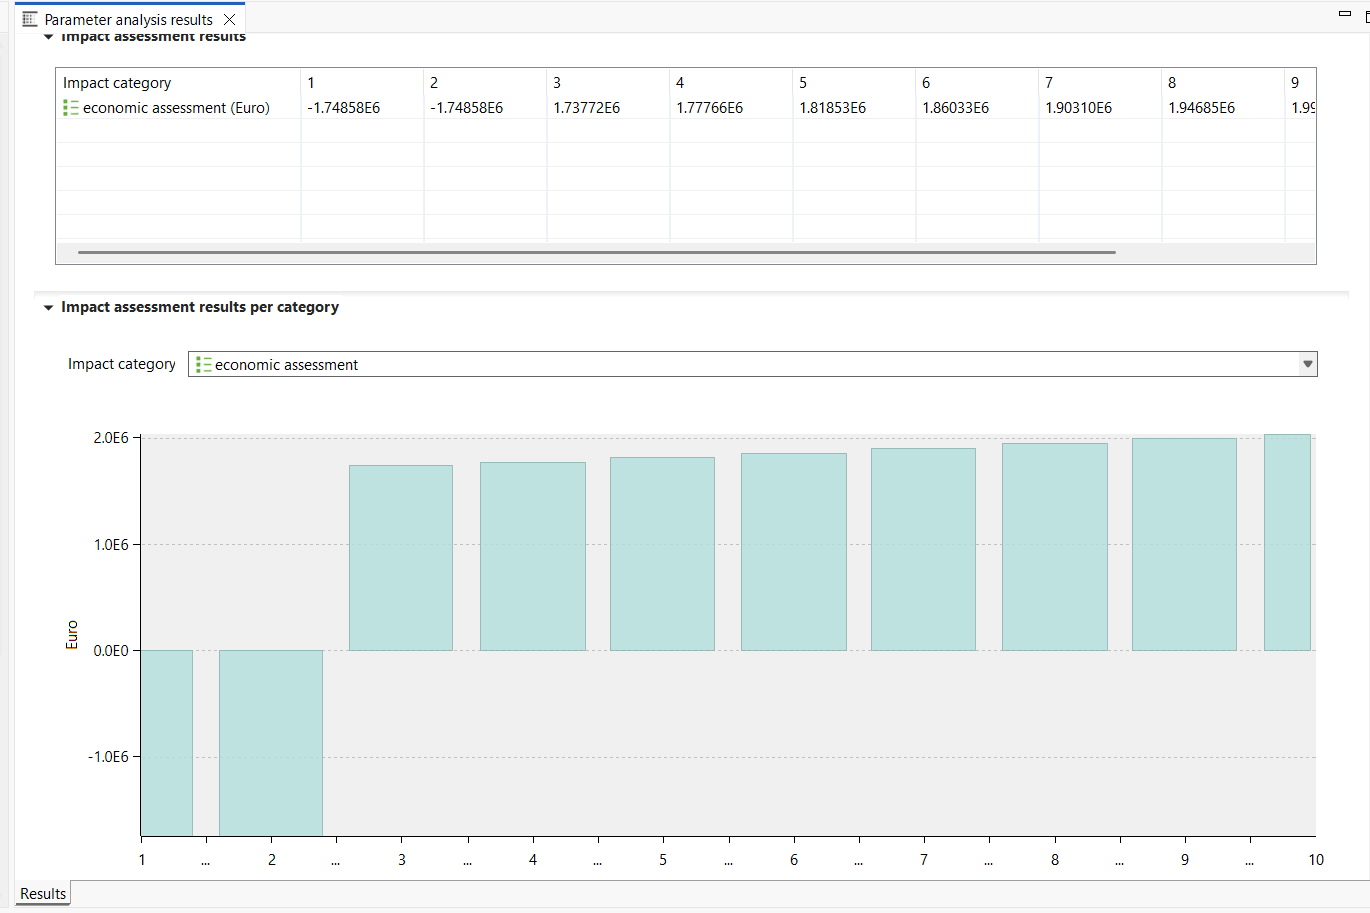
Task: Close the Parameter analysis results tab
Action: (230, 19)
